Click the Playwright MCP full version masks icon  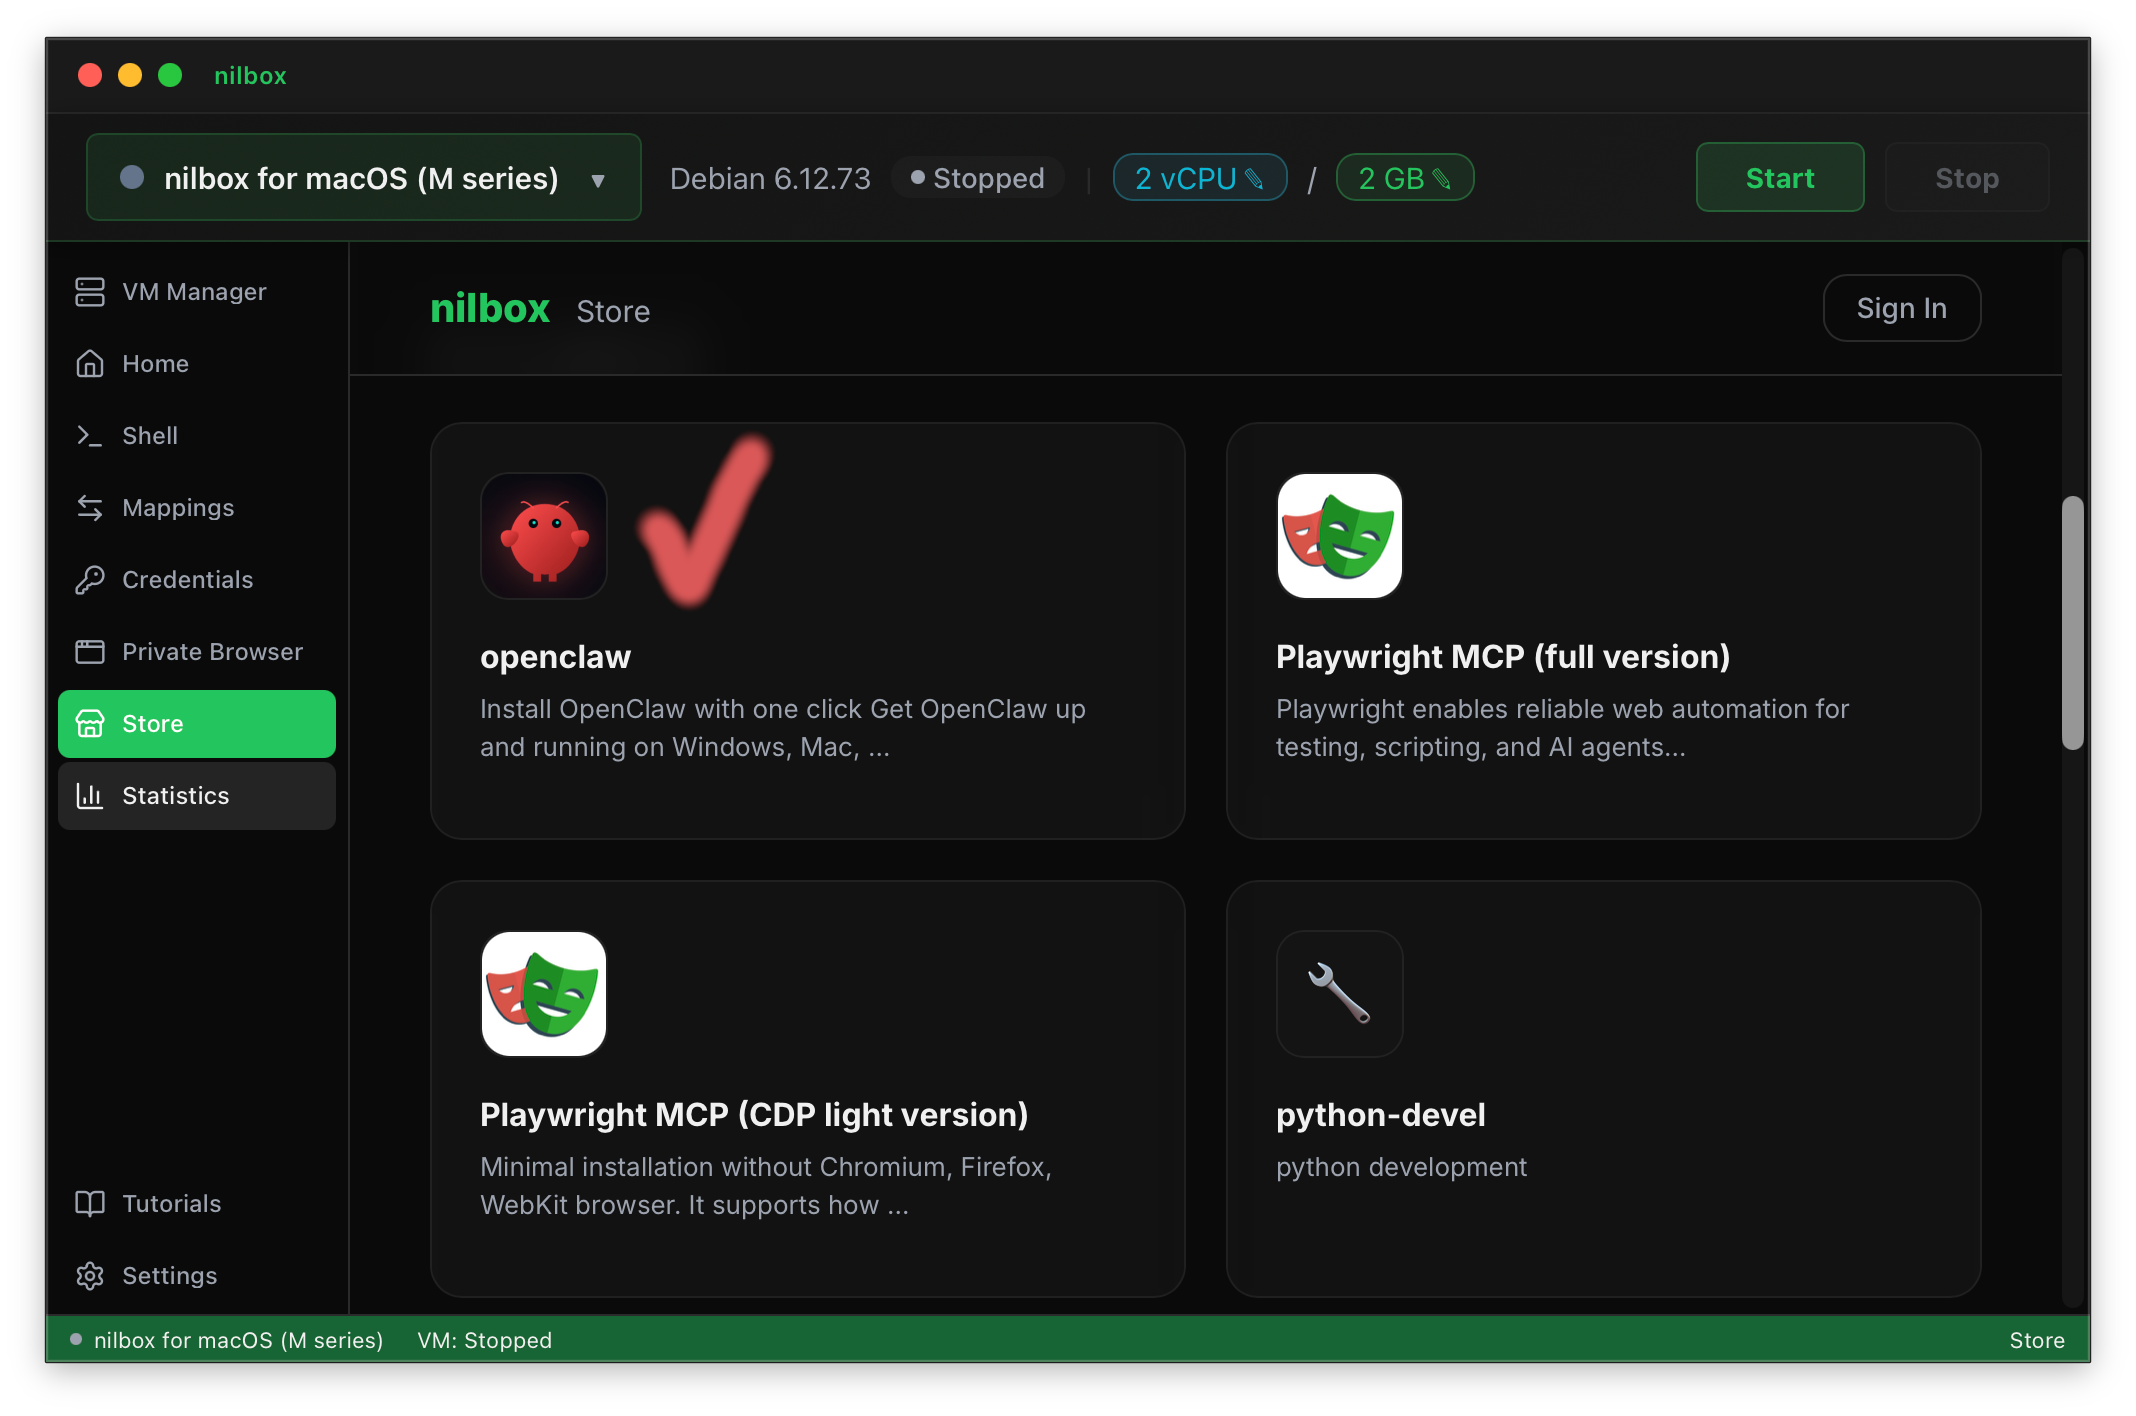pos(1339,536)
